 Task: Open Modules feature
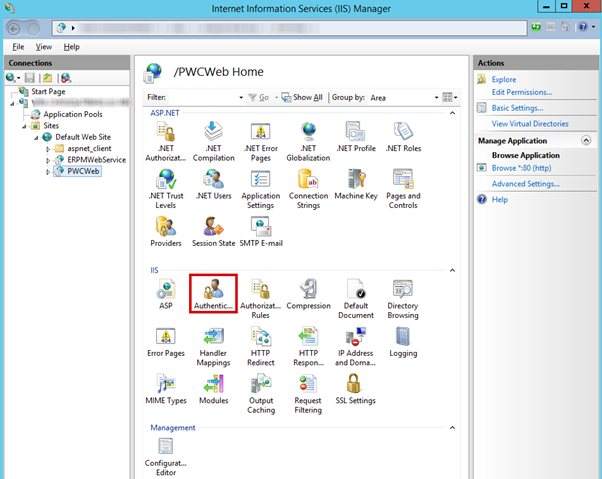[213, 389]
